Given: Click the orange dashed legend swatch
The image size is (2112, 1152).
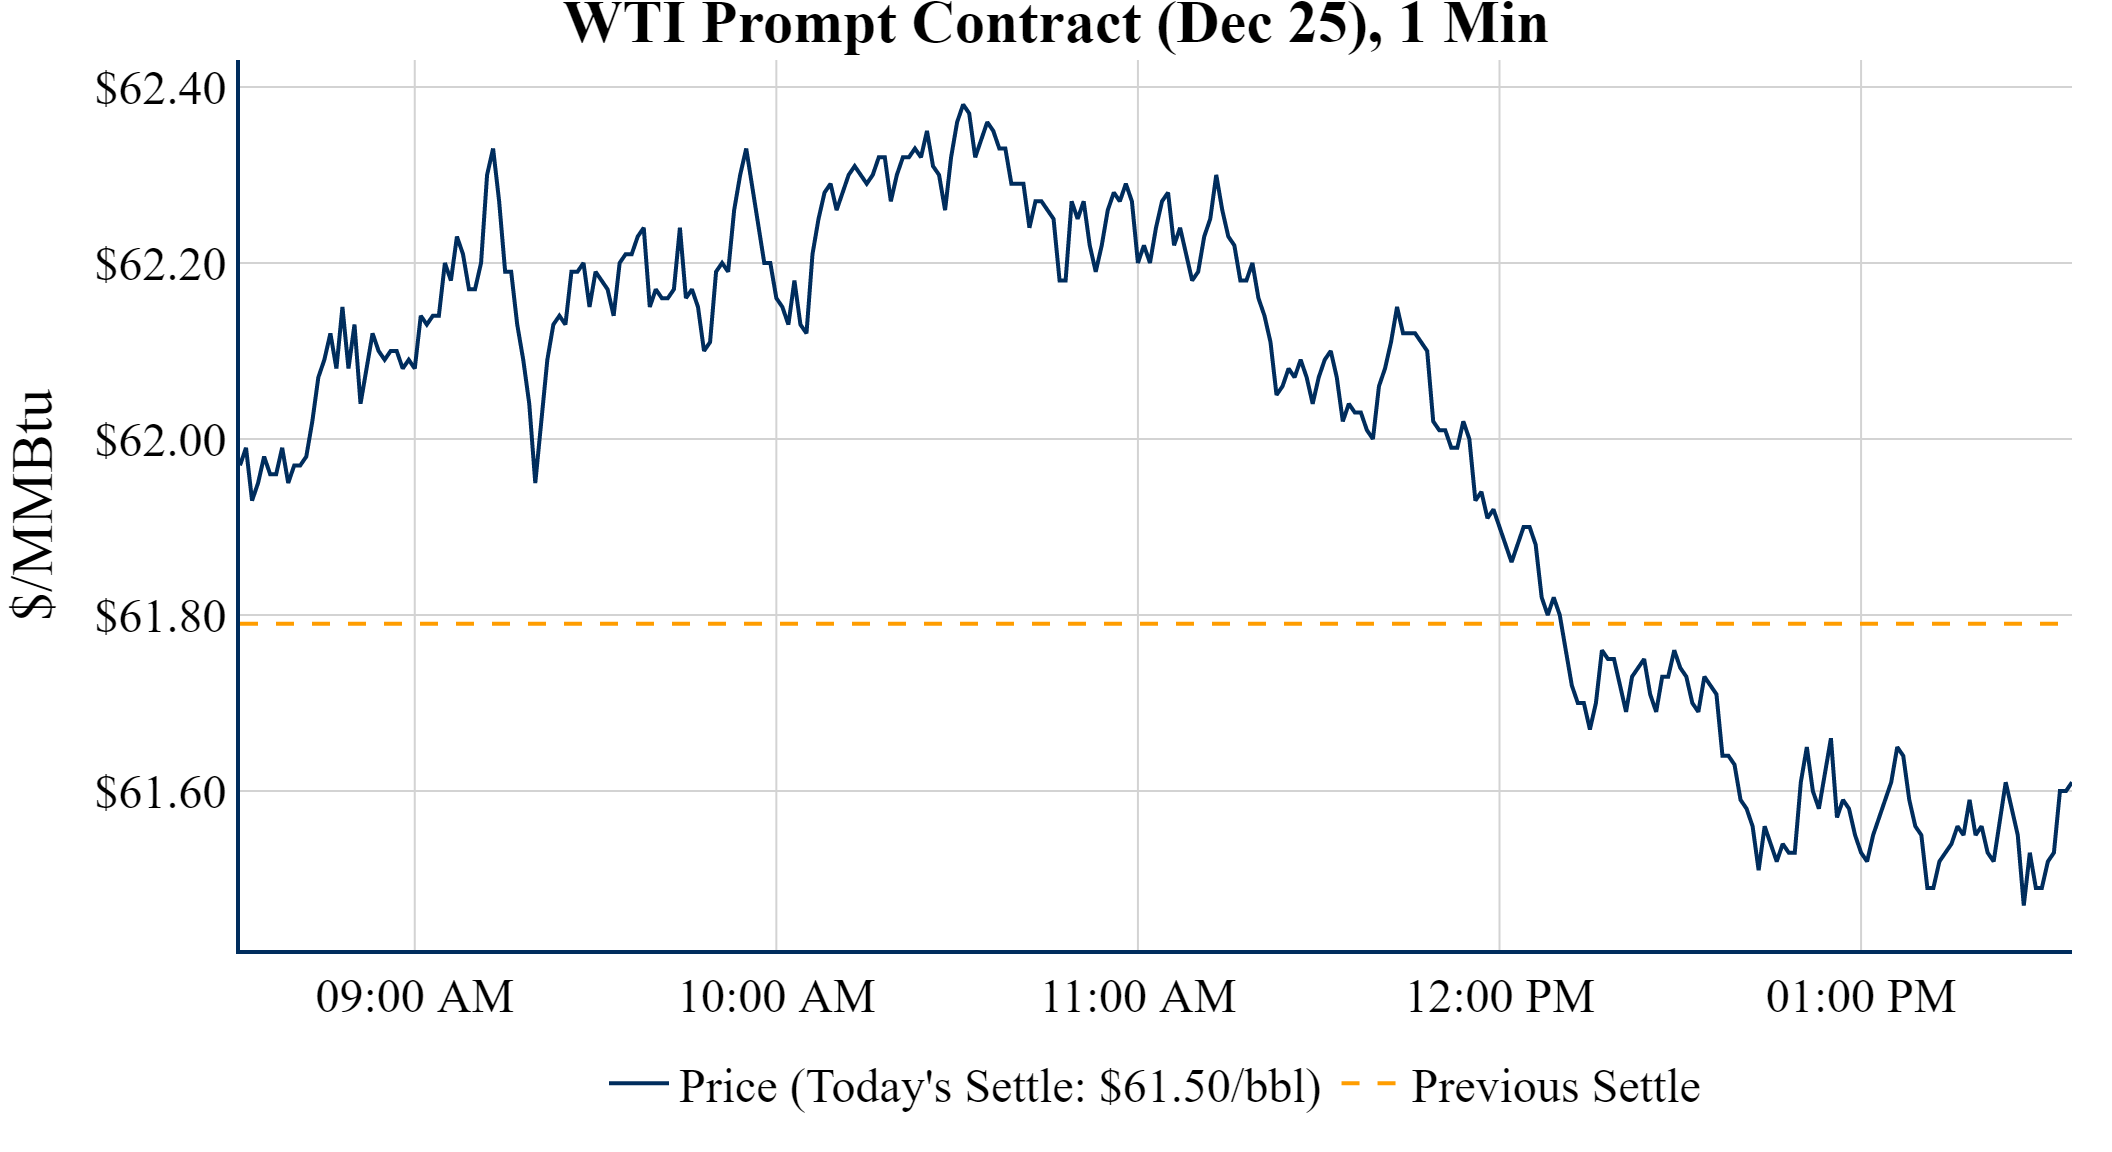Looking at the screenshot, I should [1368, 1083].
